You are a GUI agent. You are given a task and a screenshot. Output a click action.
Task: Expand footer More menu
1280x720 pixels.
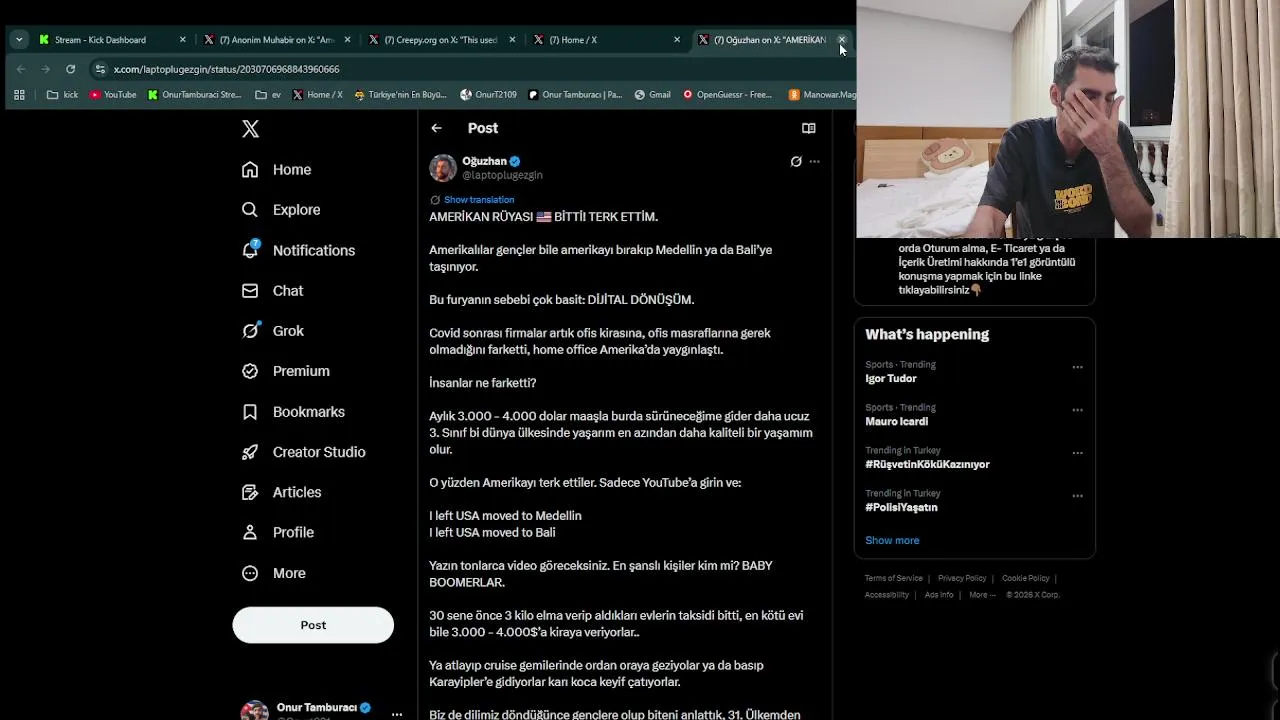[x=981, y=595]
